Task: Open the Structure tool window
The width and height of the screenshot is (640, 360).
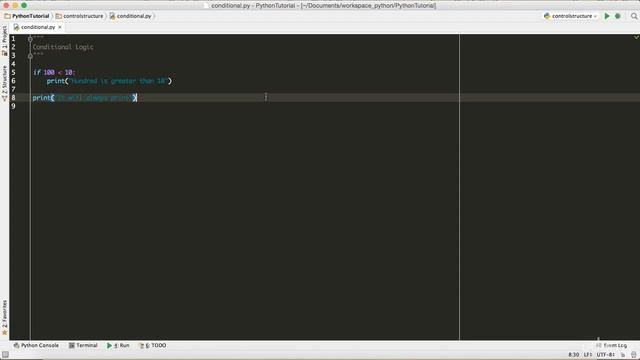Action: [4, 83]
